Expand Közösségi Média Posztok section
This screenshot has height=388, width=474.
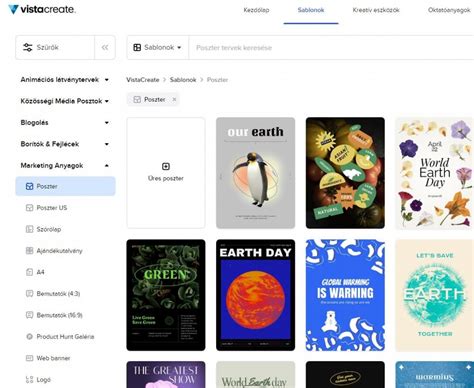pos(107,101)
